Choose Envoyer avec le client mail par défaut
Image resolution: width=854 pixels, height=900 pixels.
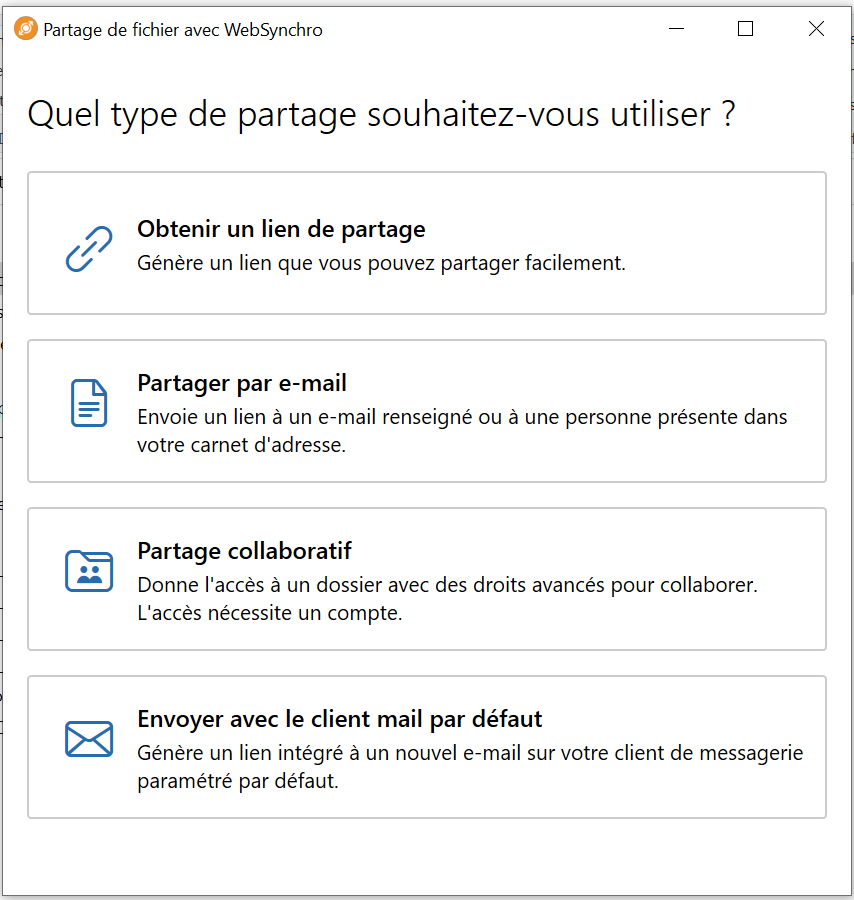340,719
